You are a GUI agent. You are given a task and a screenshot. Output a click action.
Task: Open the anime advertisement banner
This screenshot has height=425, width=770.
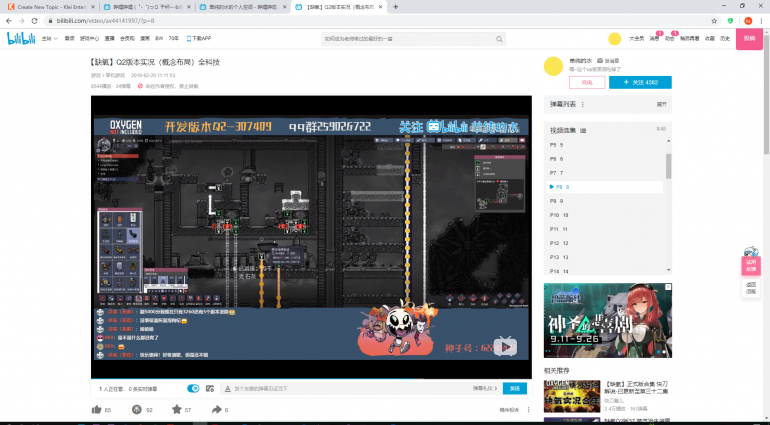tap(607, 320)
